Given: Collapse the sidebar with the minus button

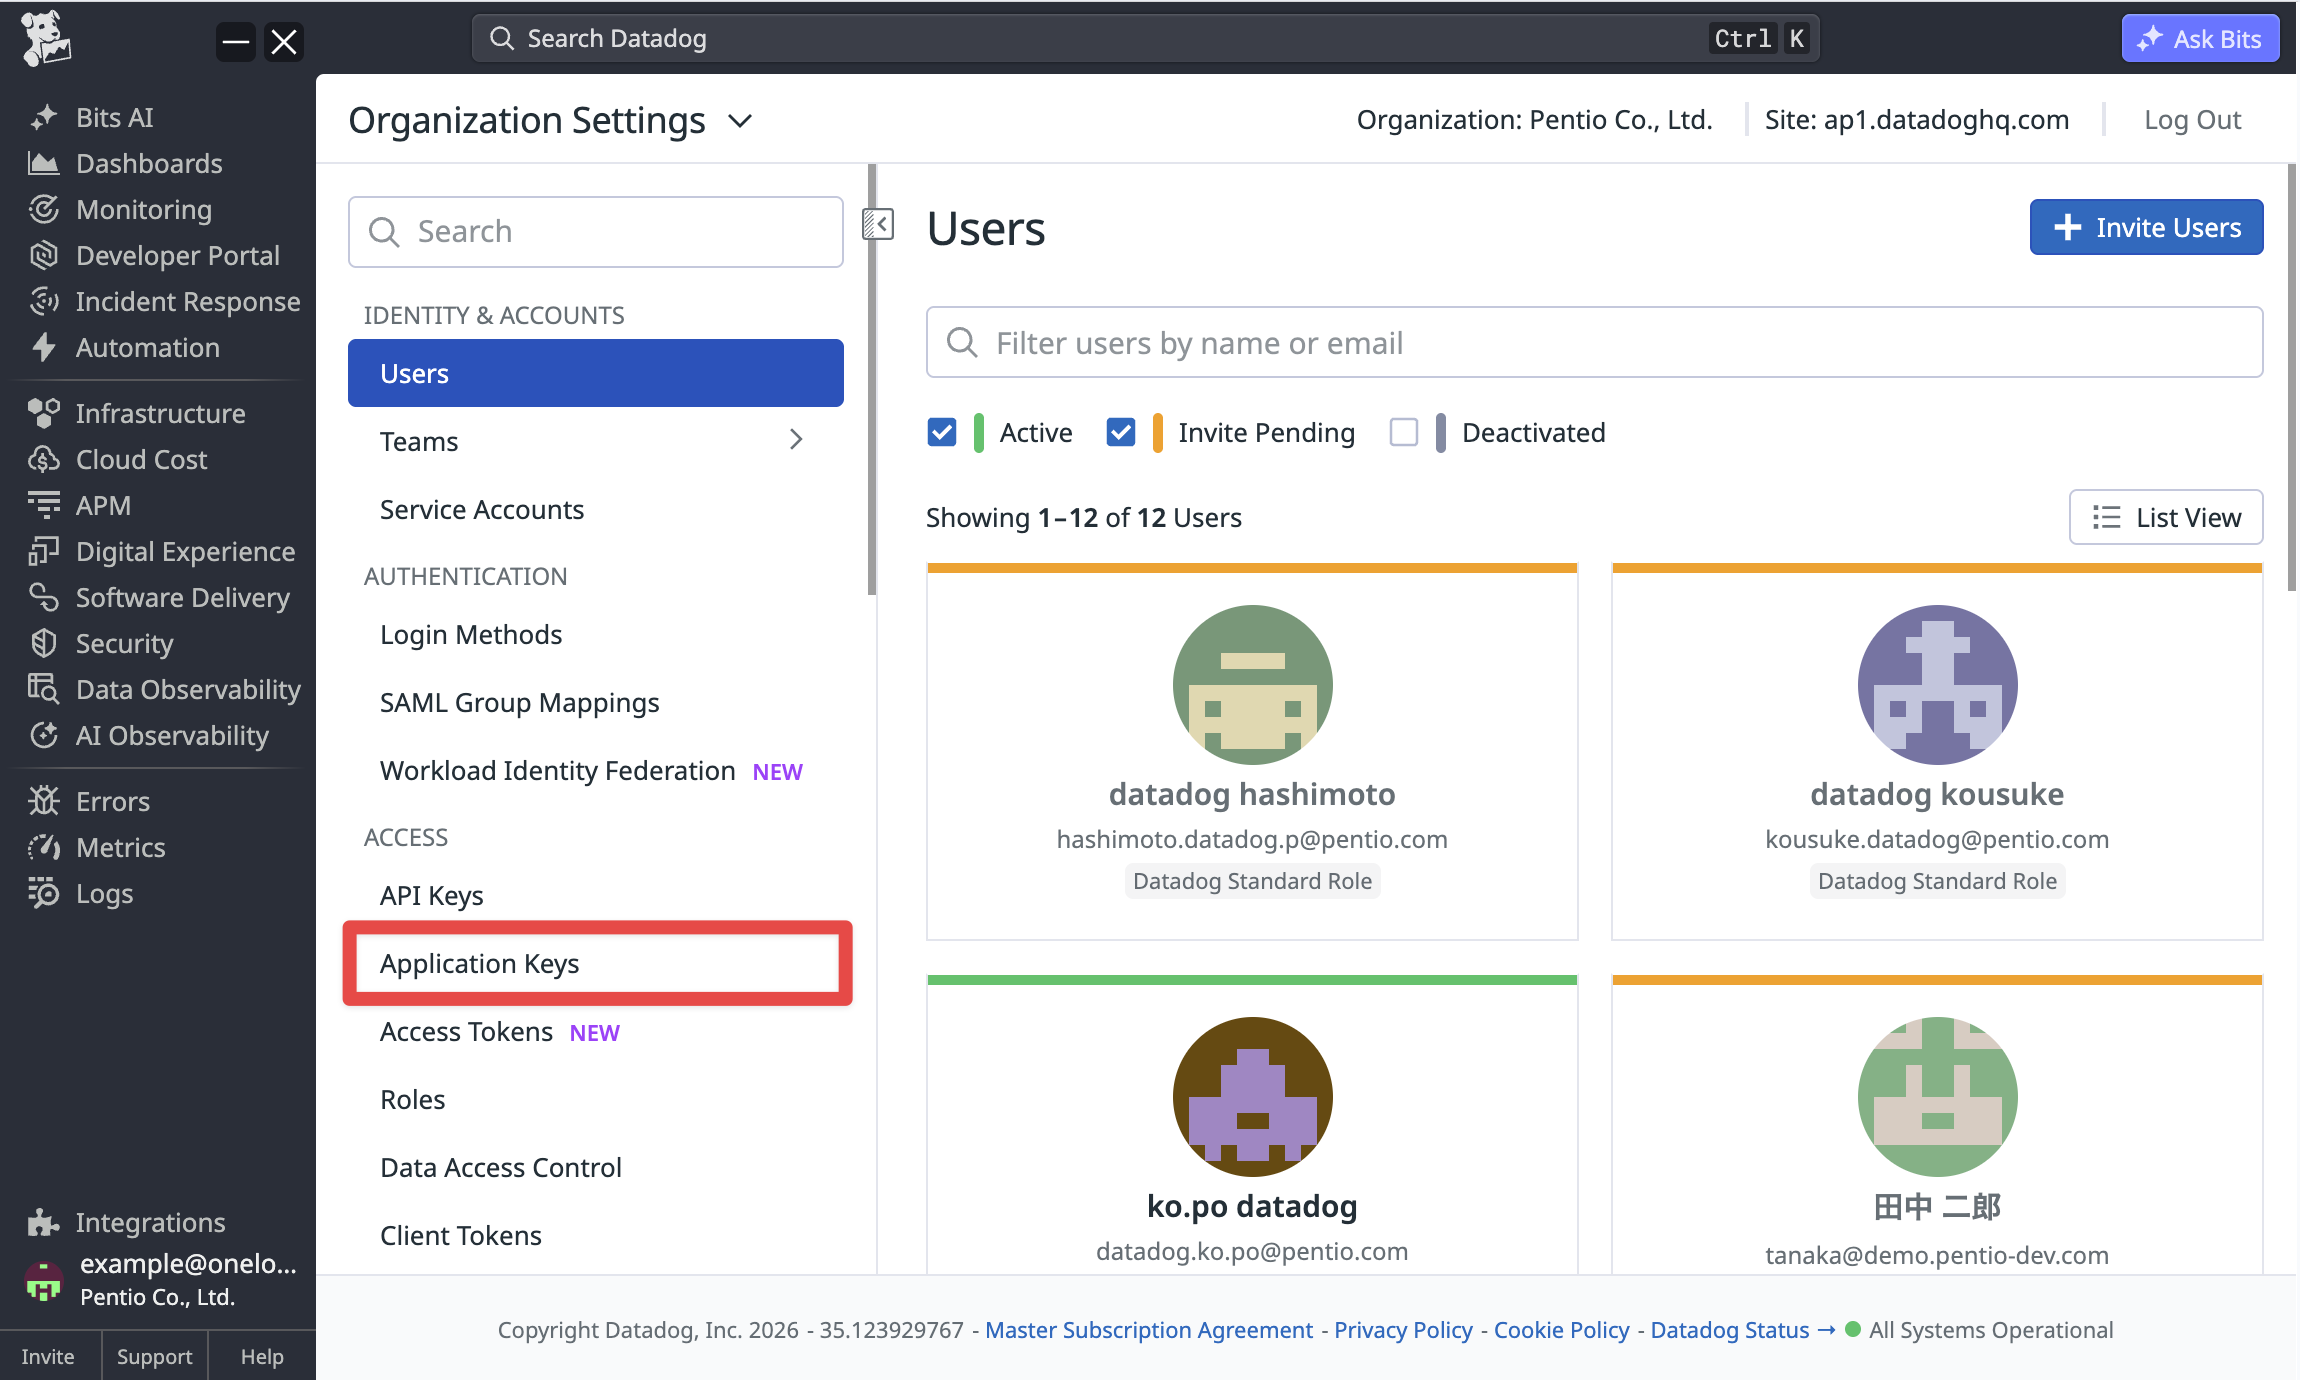Looking at the screenshot, I should point(236,42).
